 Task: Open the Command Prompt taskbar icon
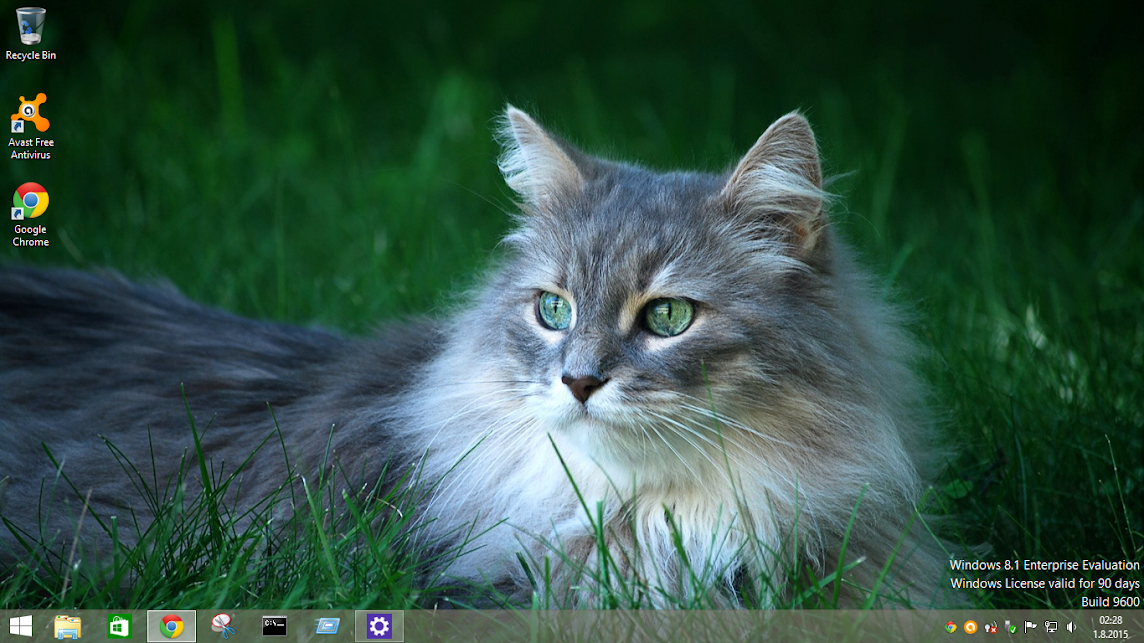click(x=274, y=626)
